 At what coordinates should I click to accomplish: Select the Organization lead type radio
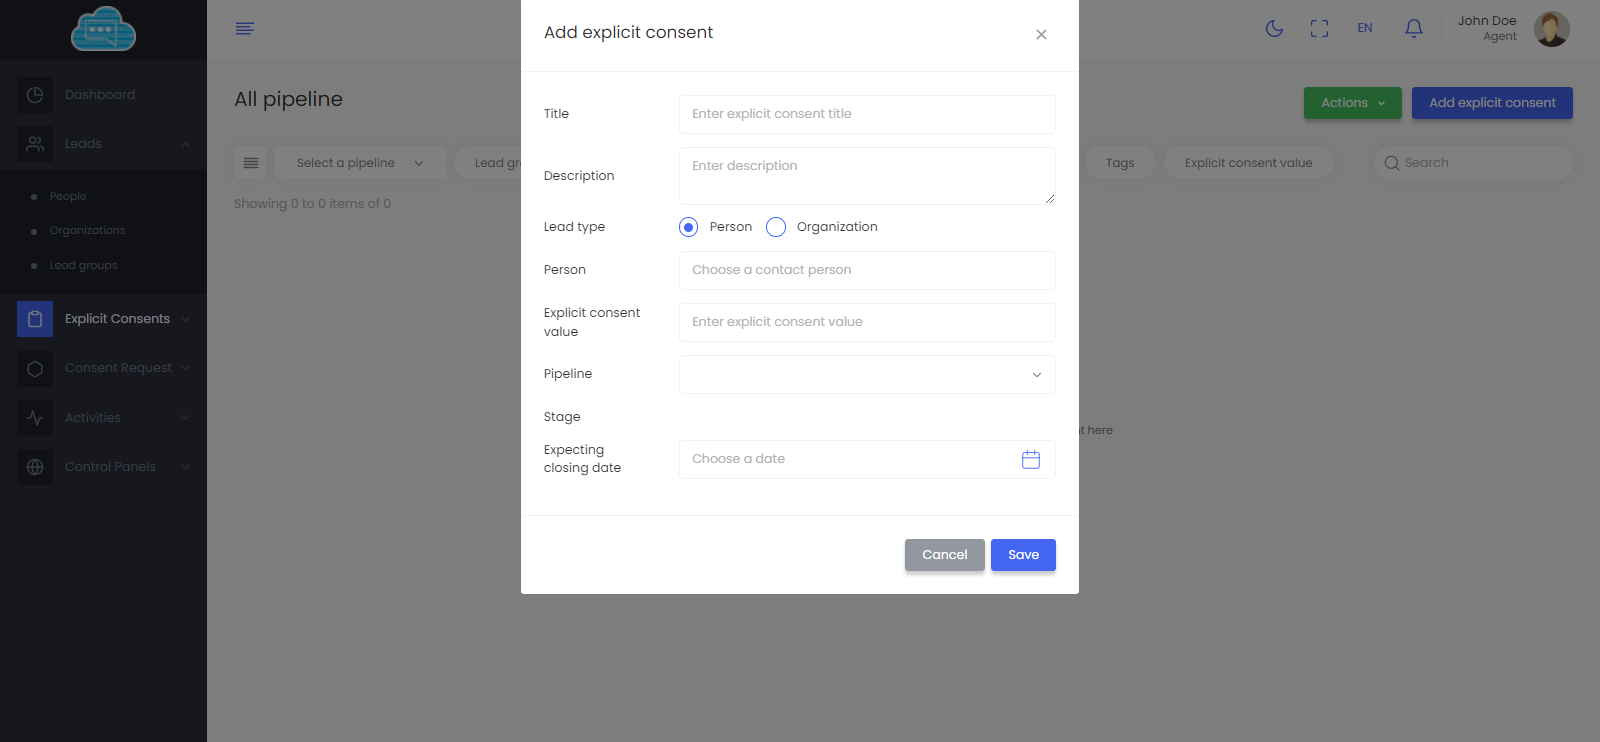[776, 227]
